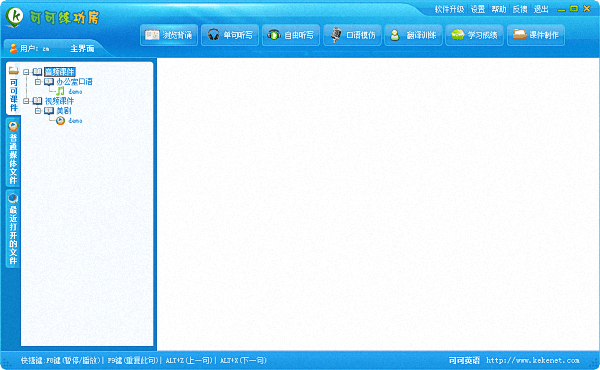Launch 自由听写 free dictation mode
This screenshot has width=600, height=370.
pos(291,35)
